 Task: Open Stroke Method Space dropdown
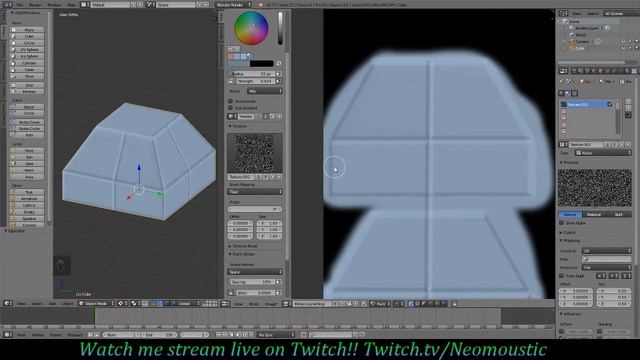(x=255, y=272)
